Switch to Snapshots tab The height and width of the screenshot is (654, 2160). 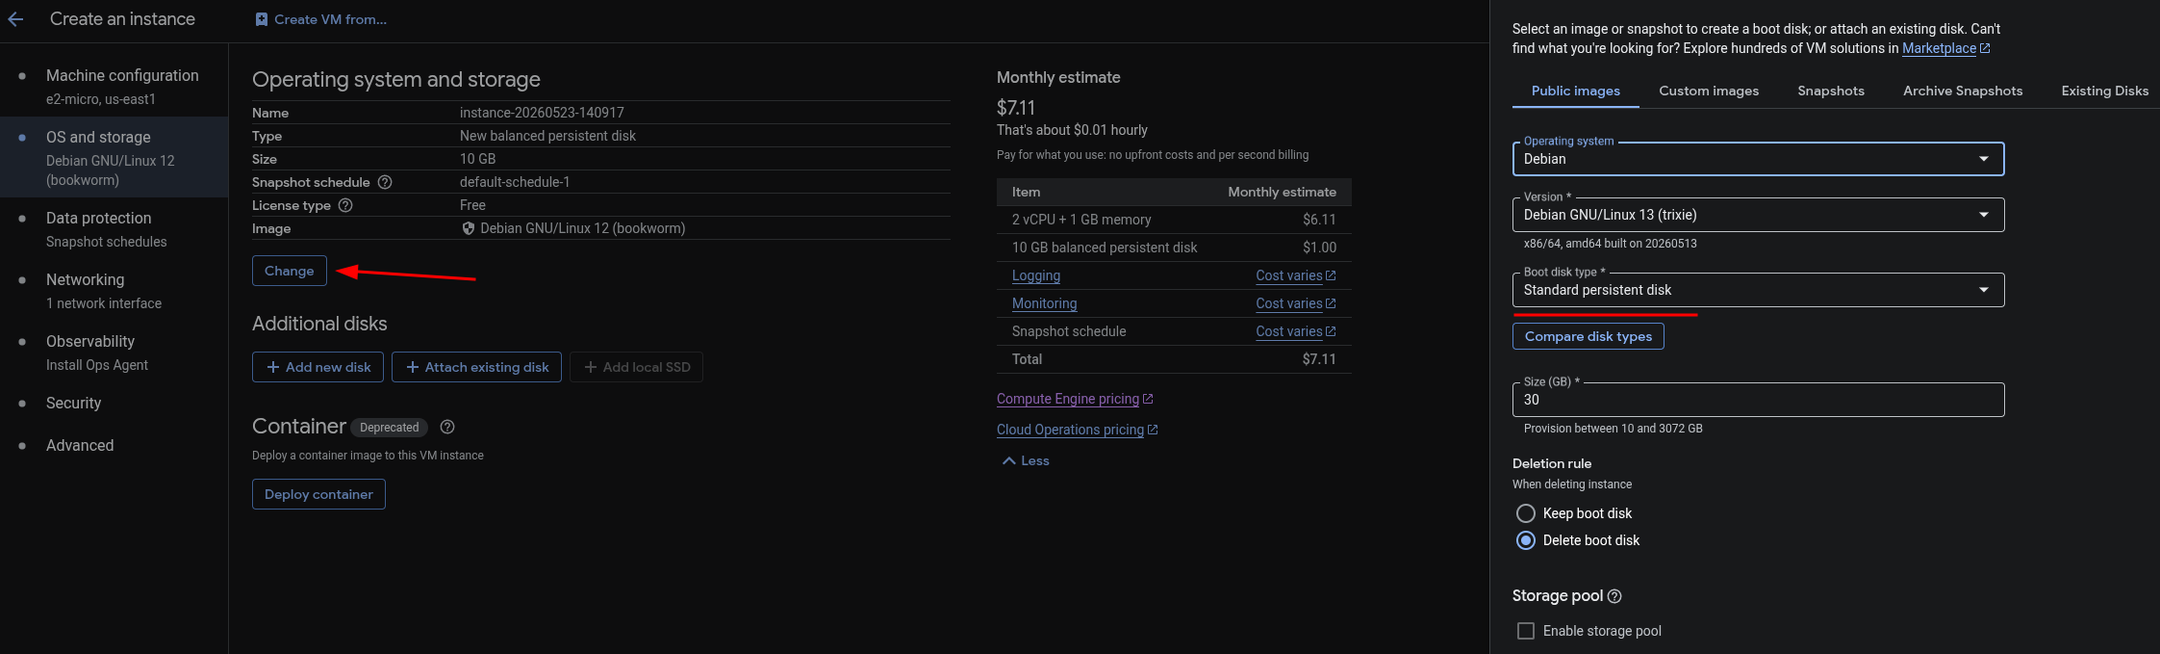1830,91
